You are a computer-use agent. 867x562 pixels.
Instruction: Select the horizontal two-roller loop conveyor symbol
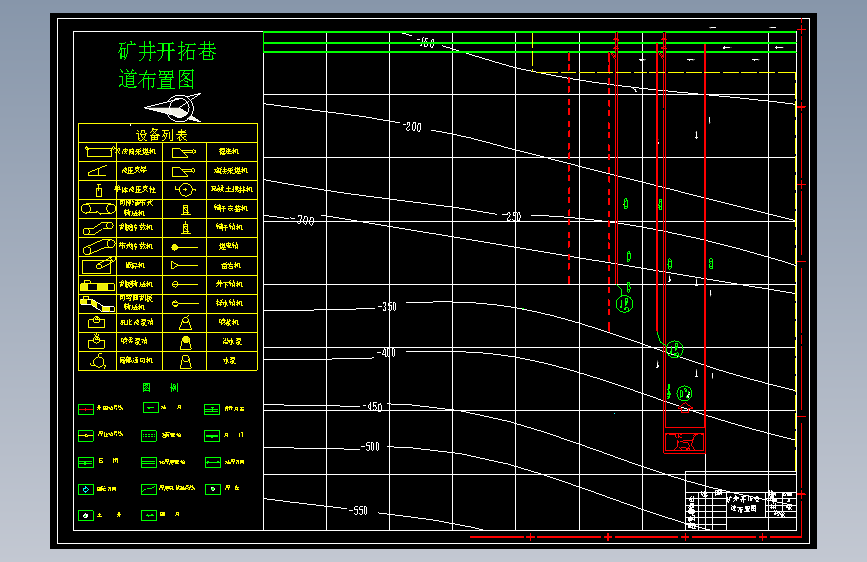[x=98, y=209]
